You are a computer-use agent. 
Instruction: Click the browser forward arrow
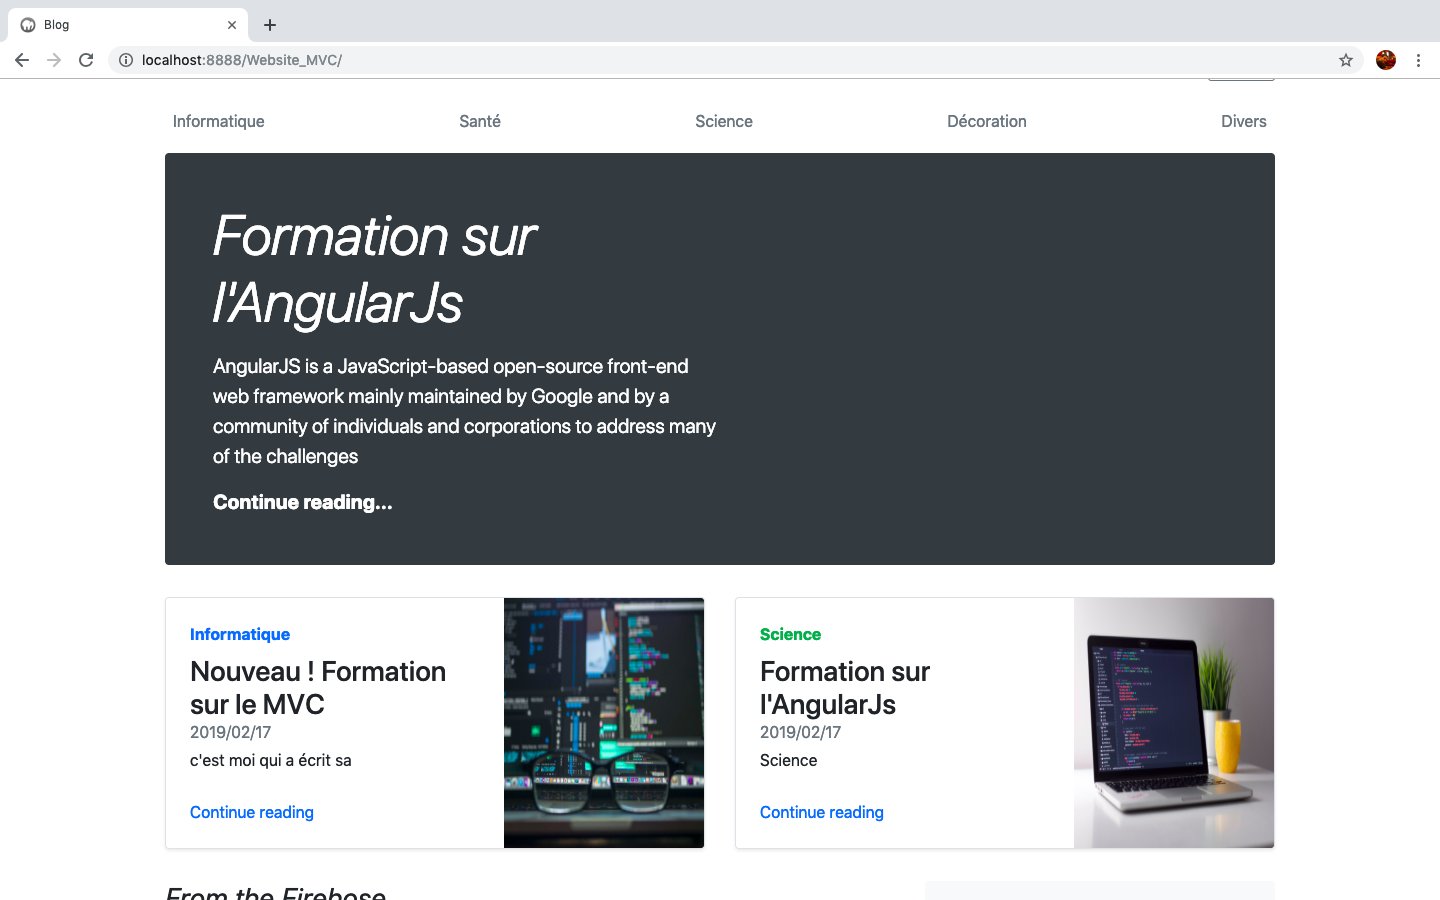[x=54, y=60]
